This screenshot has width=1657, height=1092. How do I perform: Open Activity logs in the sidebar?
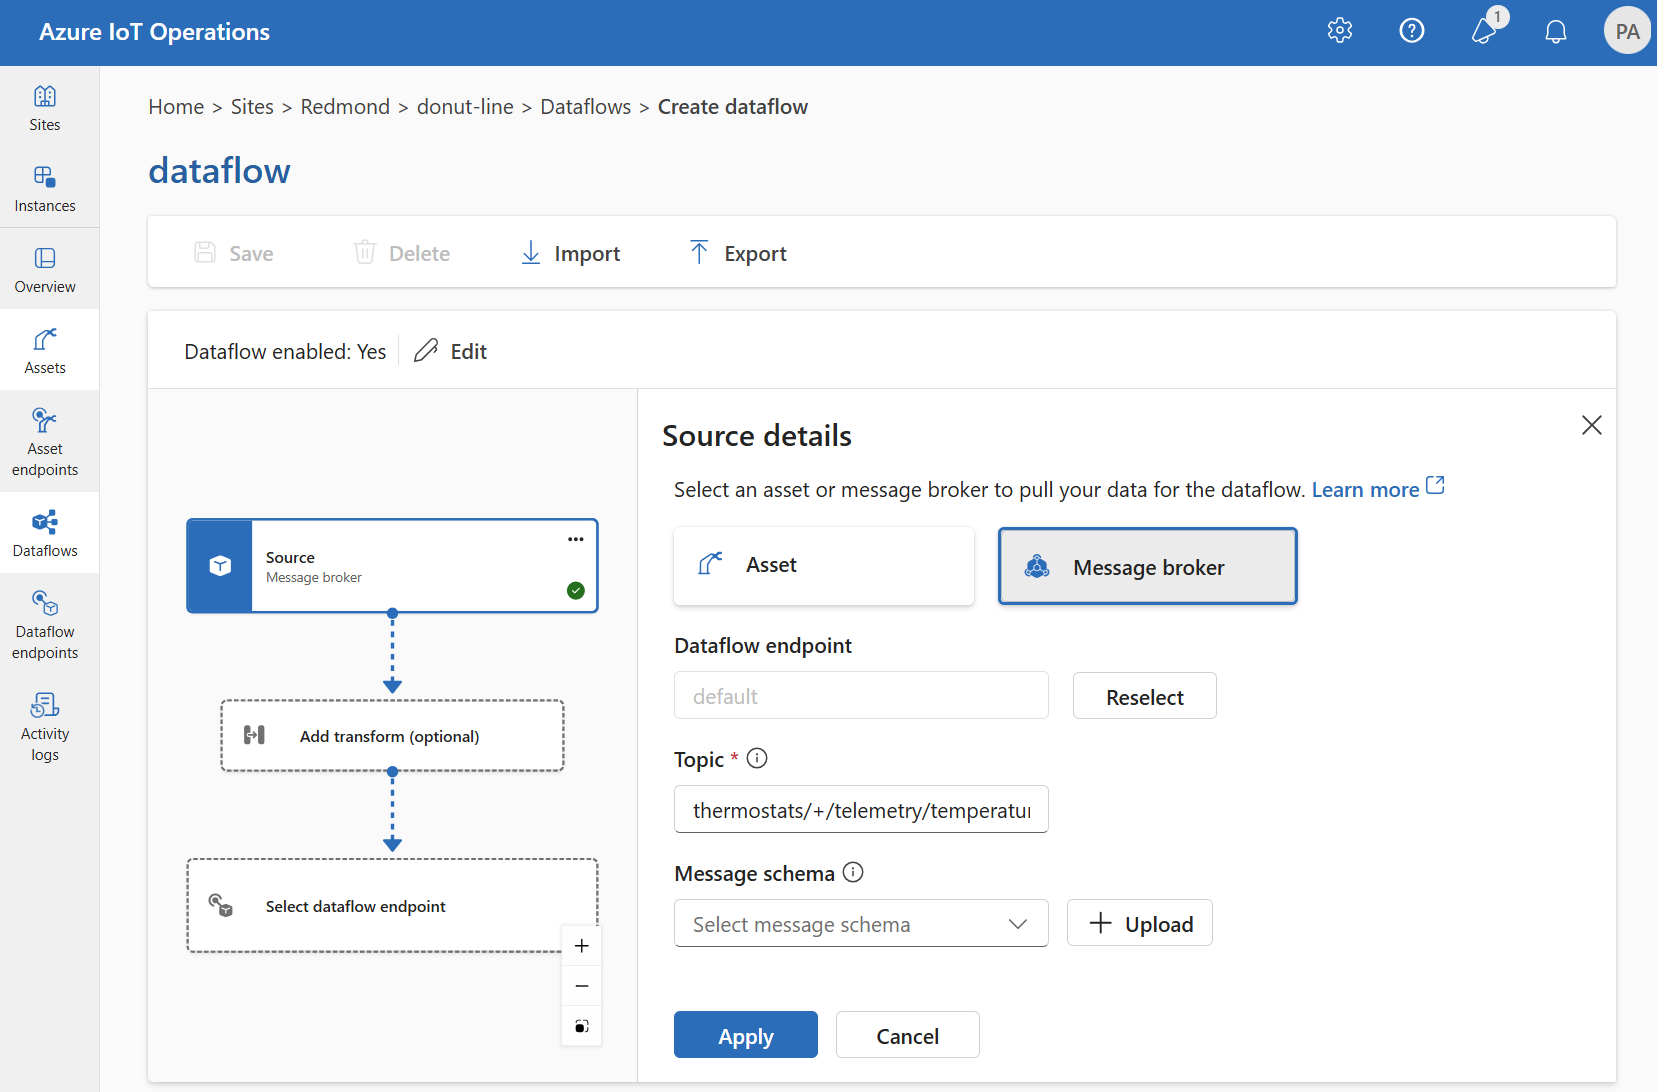[45, 727]
